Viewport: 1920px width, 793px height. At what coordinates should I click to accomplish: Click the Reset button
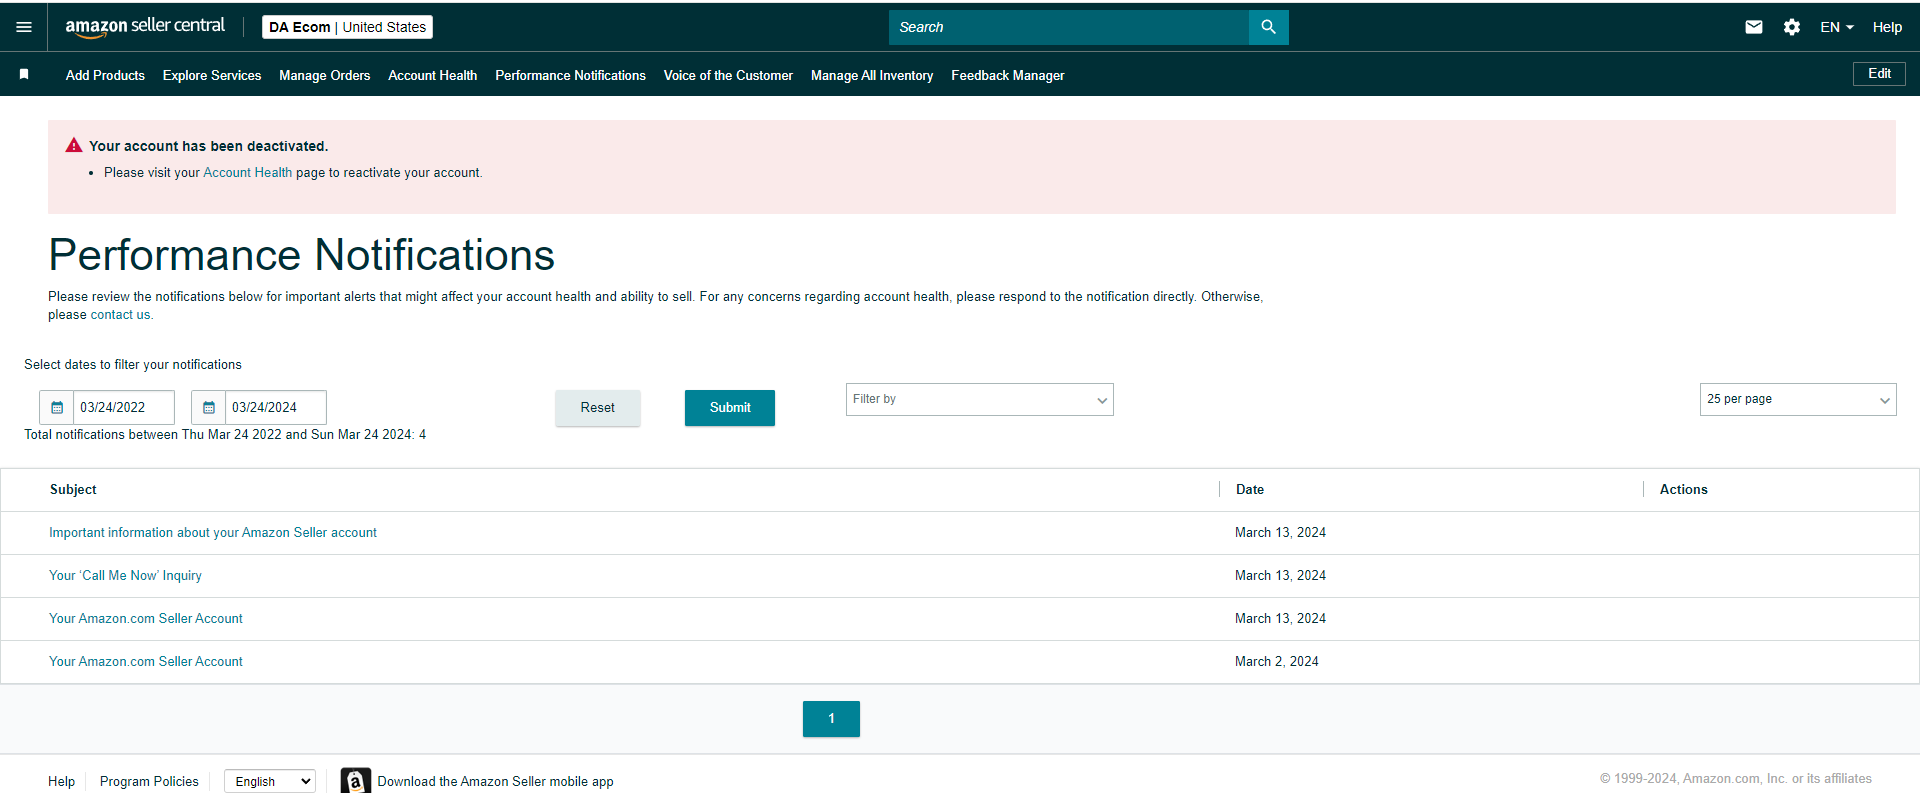[x=598, y=408]
